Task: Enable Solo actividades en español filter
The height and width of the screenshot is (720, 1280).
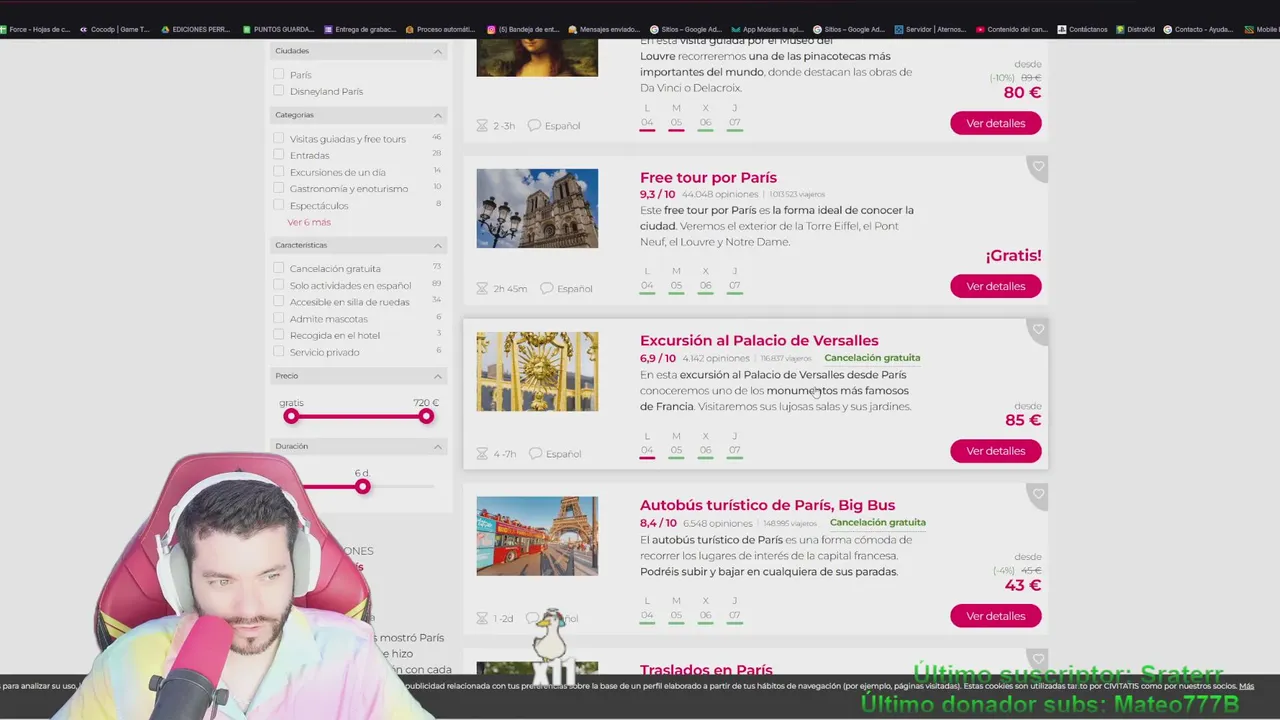Action: 279,285
